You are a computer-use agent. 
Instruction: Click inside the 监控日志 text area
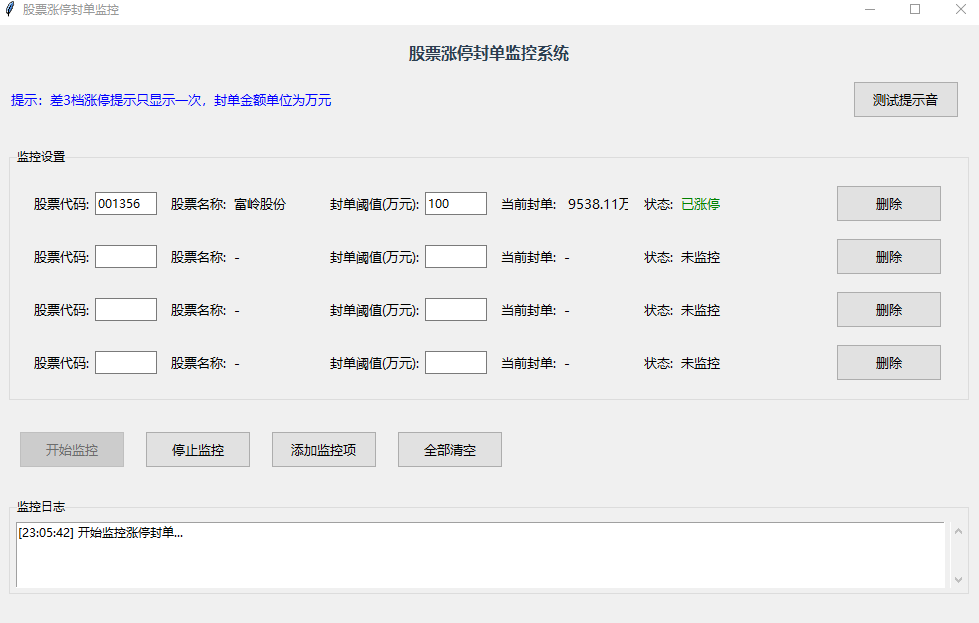point(480,560)
